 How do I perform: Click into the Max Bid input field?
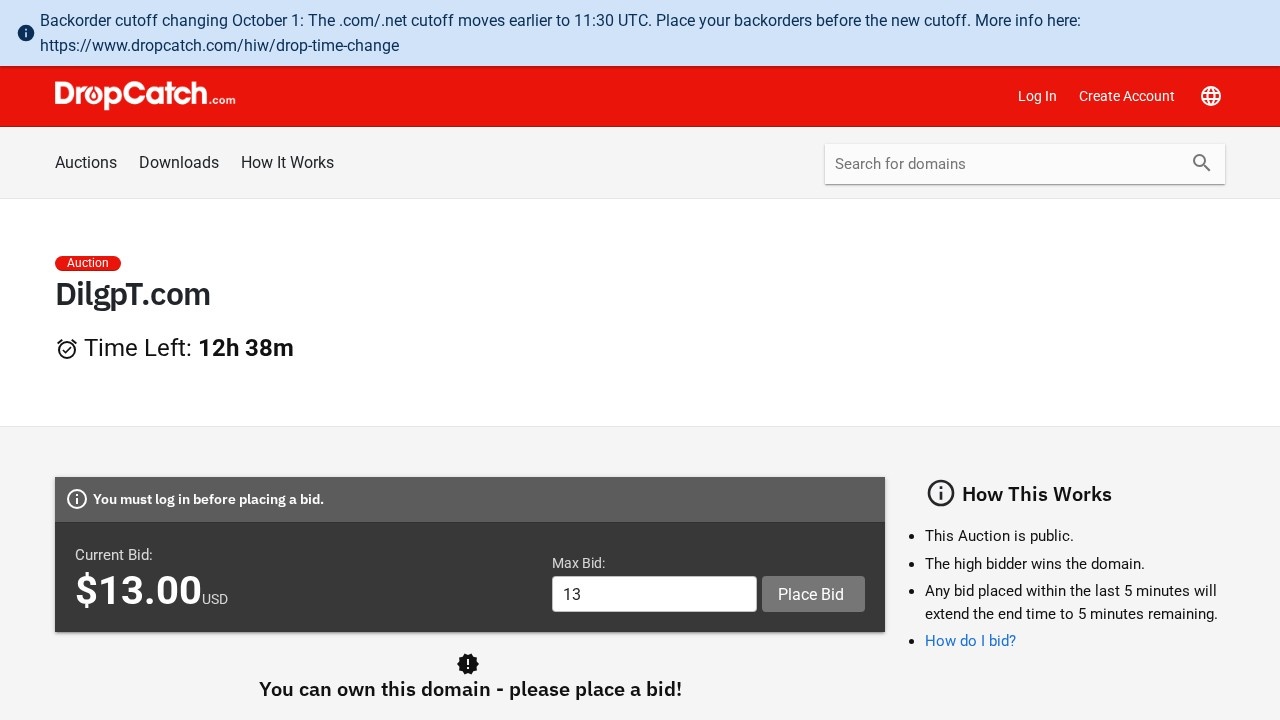coord(654,594)
